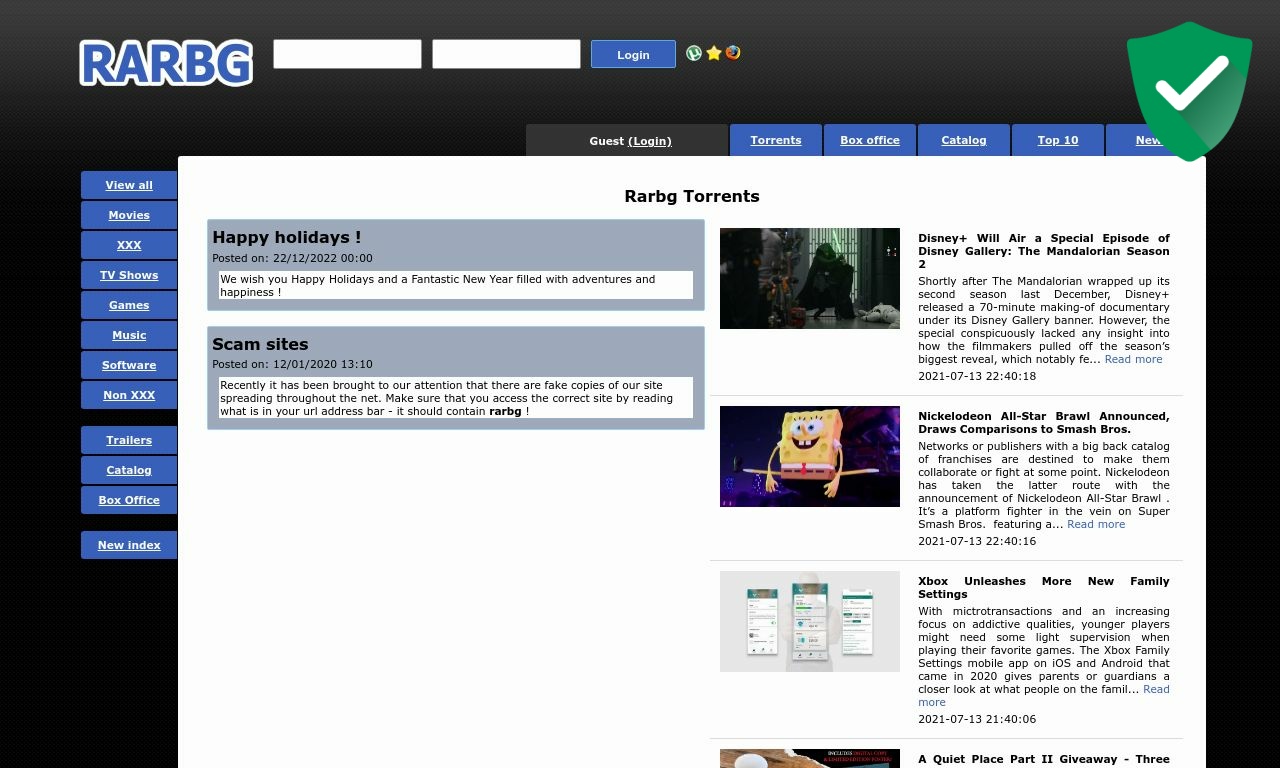The height and width of the screenshot is (768, 1280).
Task: Focus the username input field
Action: tap(347, 54)
